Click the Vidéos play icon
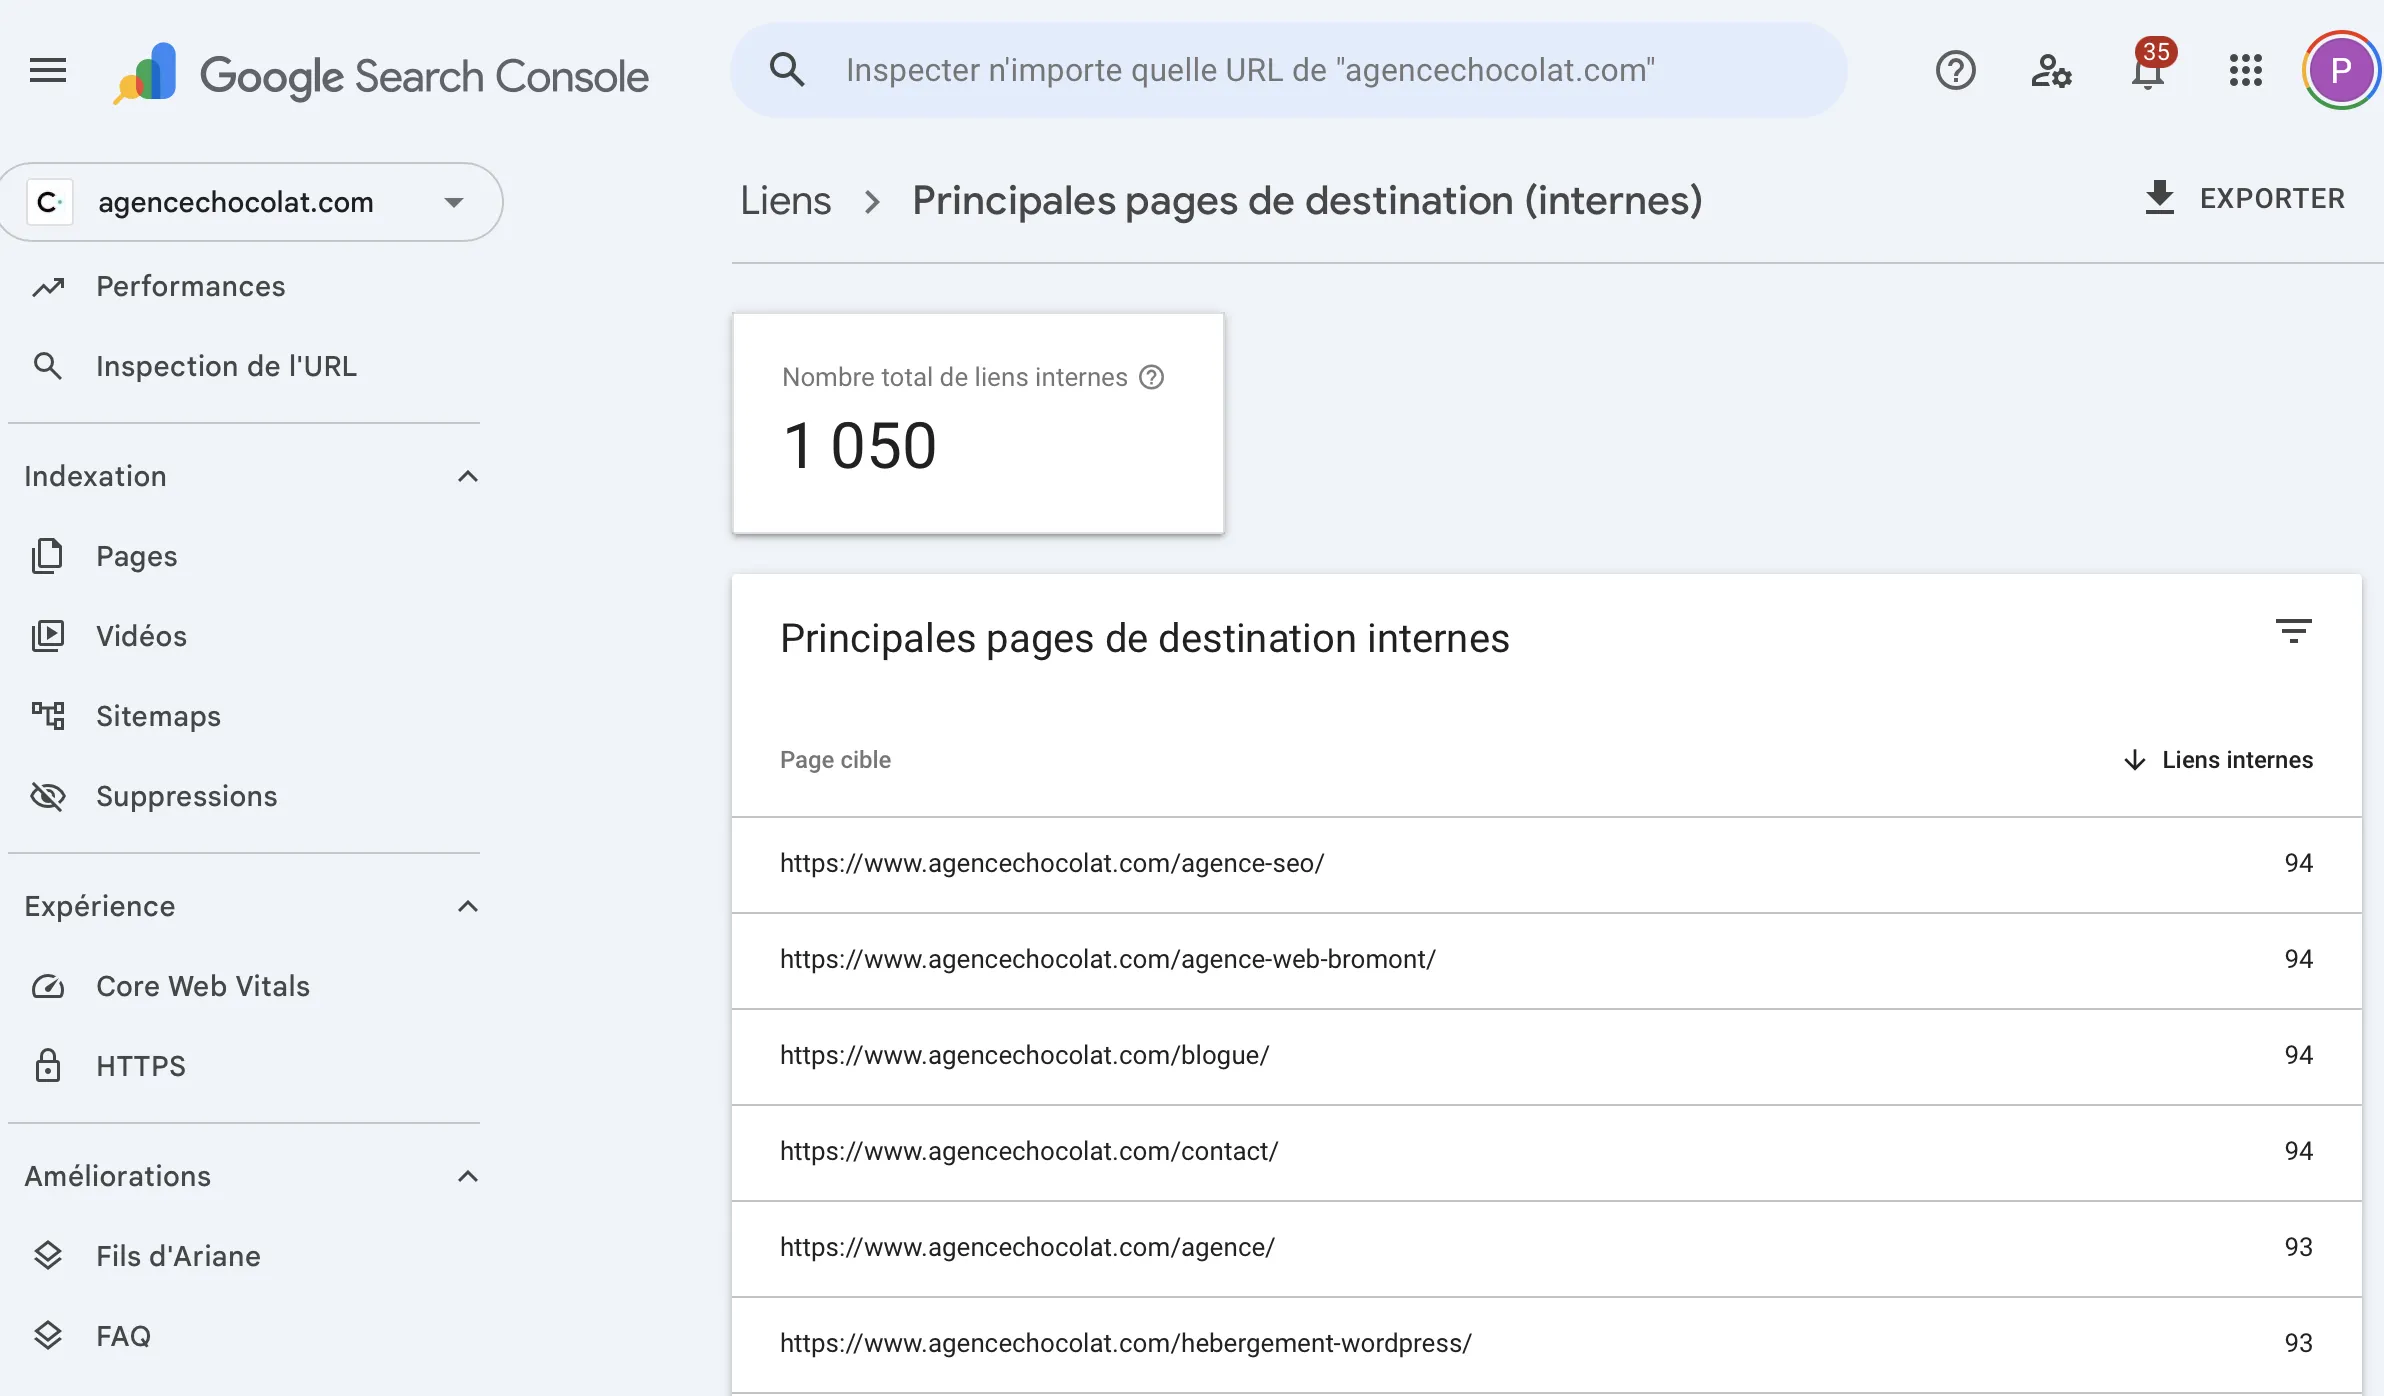 tap(48, 636)
